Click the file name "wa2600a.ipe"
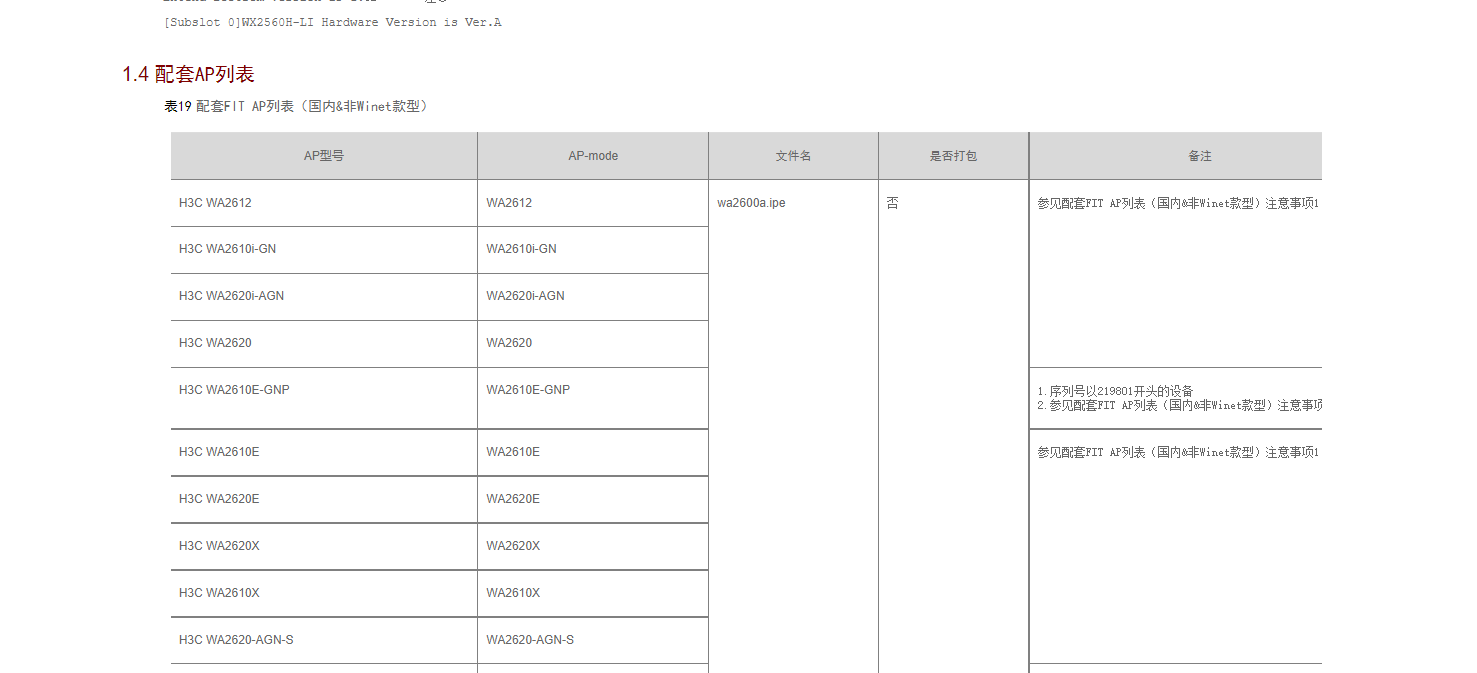 [x=751, y=203]
